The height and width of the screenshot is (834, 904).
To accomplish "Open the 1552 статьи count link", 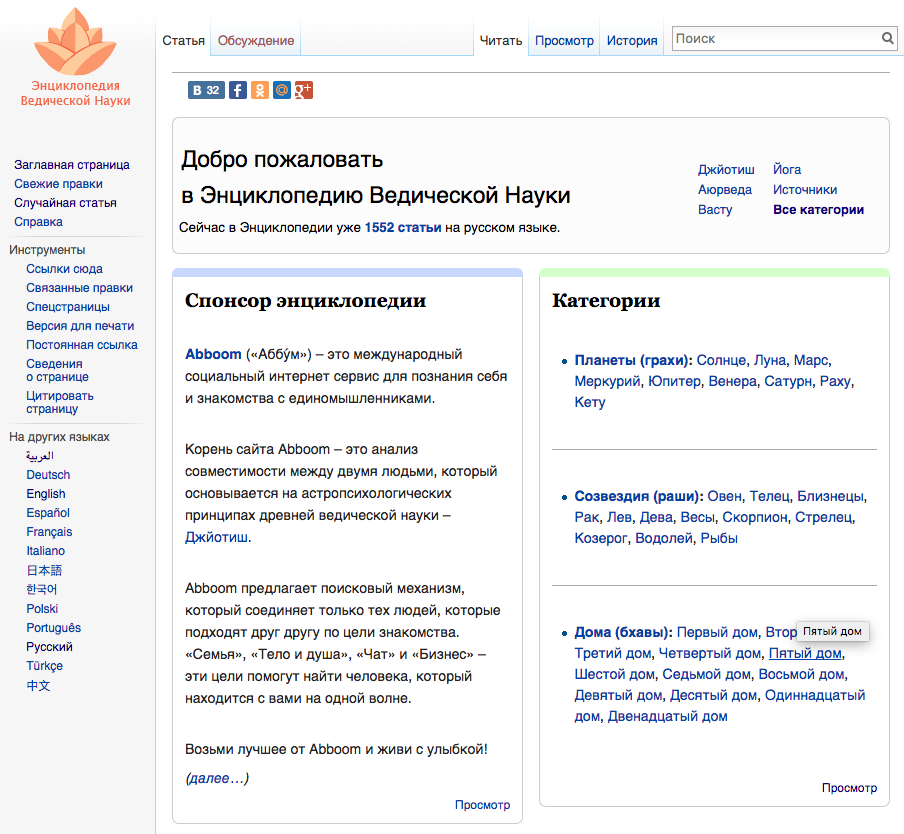I will 403,227.
